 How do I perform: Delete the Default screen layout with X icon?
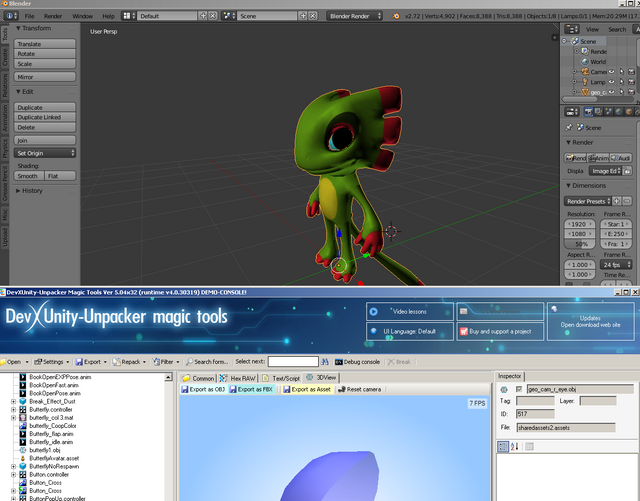213,16
